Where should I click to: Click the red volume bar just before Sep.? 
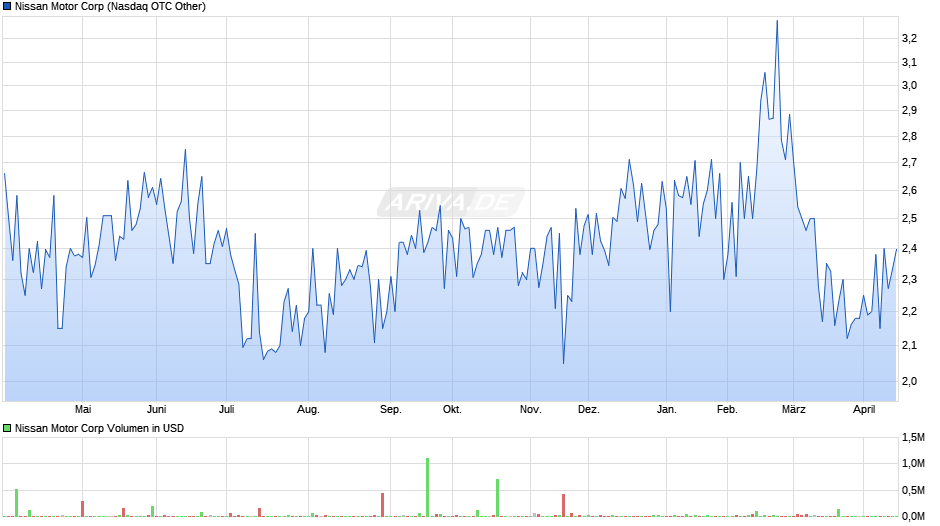tap(382, 504)
